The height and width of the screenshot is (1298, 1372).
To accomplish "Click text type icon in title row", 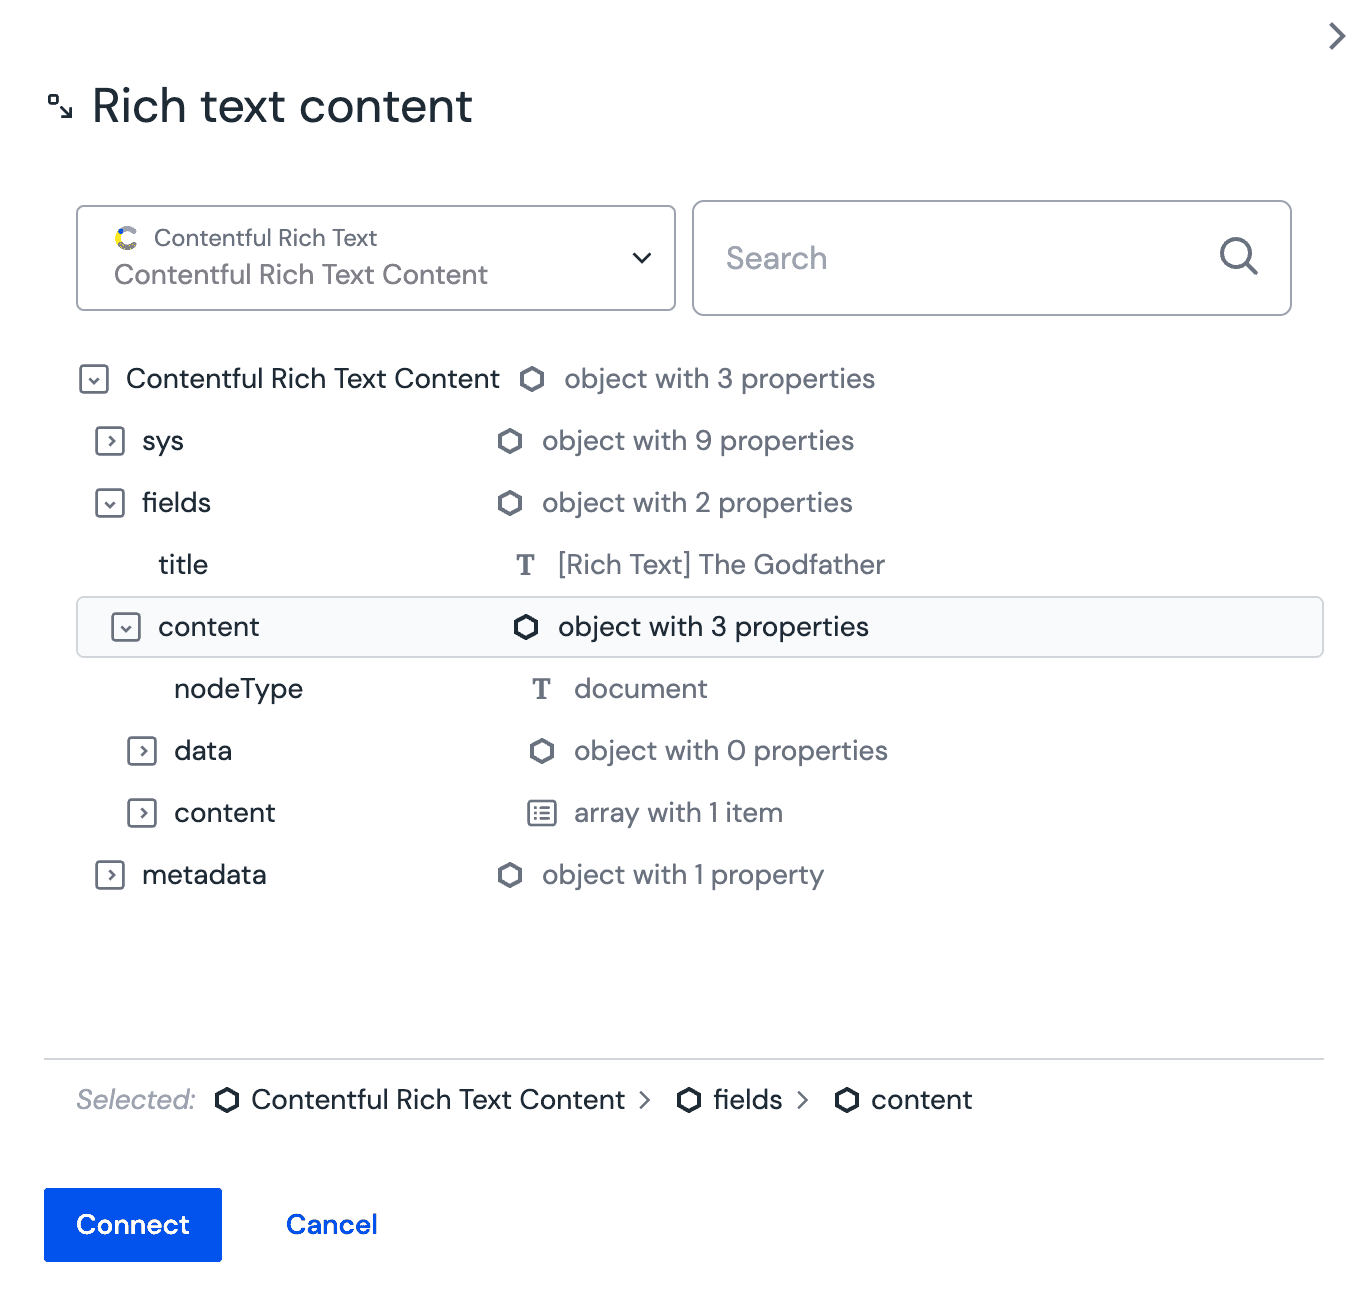I will [526, 565].
